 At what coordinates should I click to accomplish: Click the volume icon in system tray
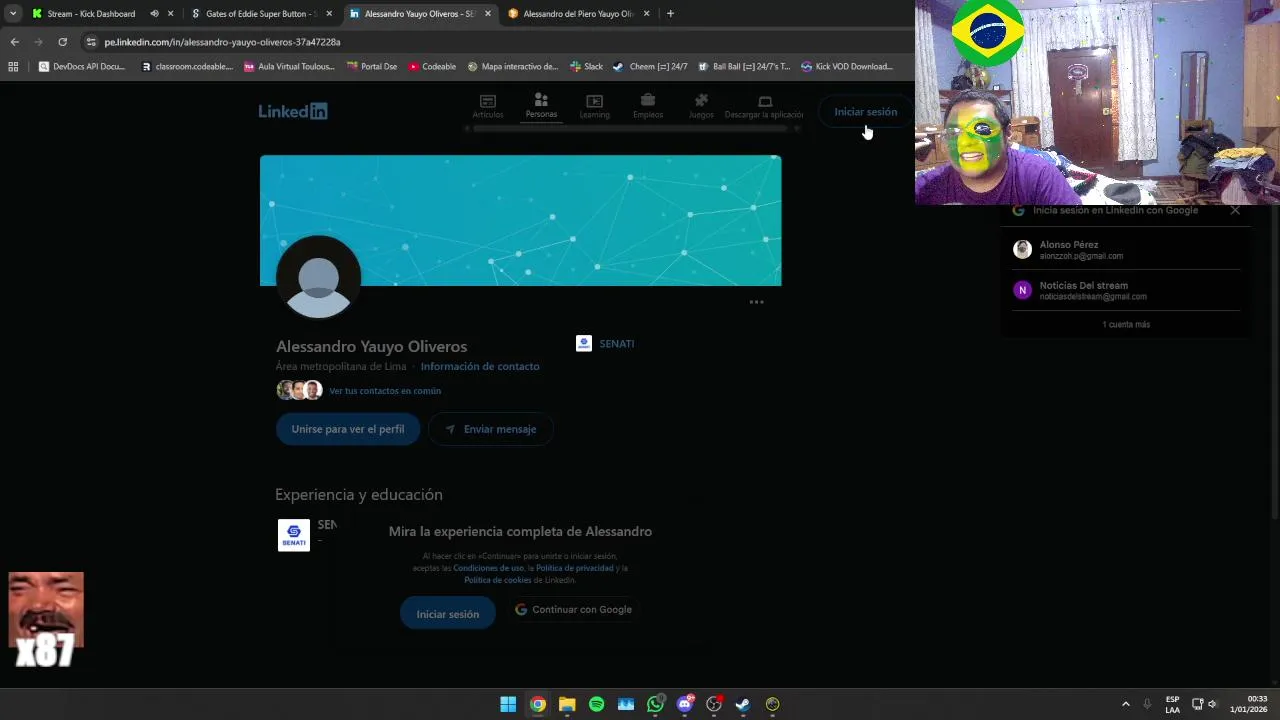pyautogui.click(x=1212, y=704)
